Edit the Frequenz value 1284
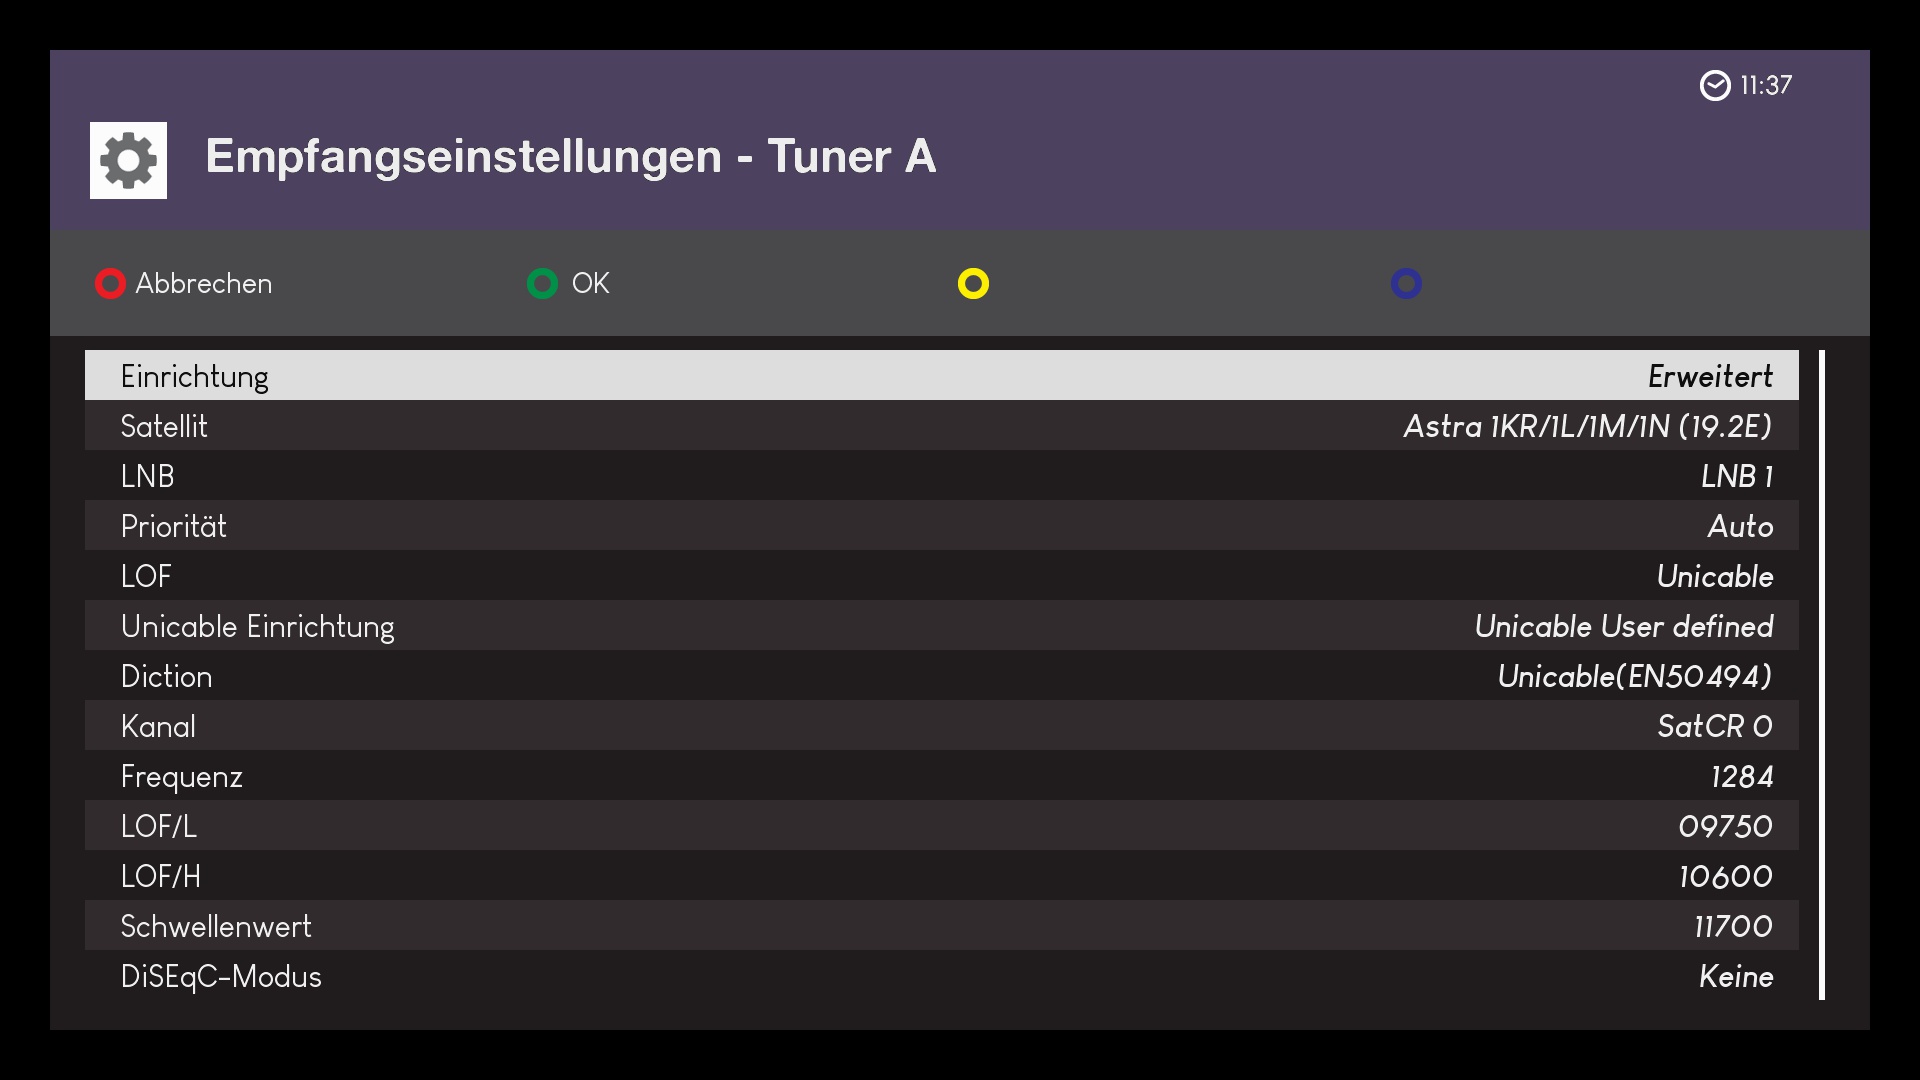Viewport: 1920px width, 1080px height. coord(1741,777)
